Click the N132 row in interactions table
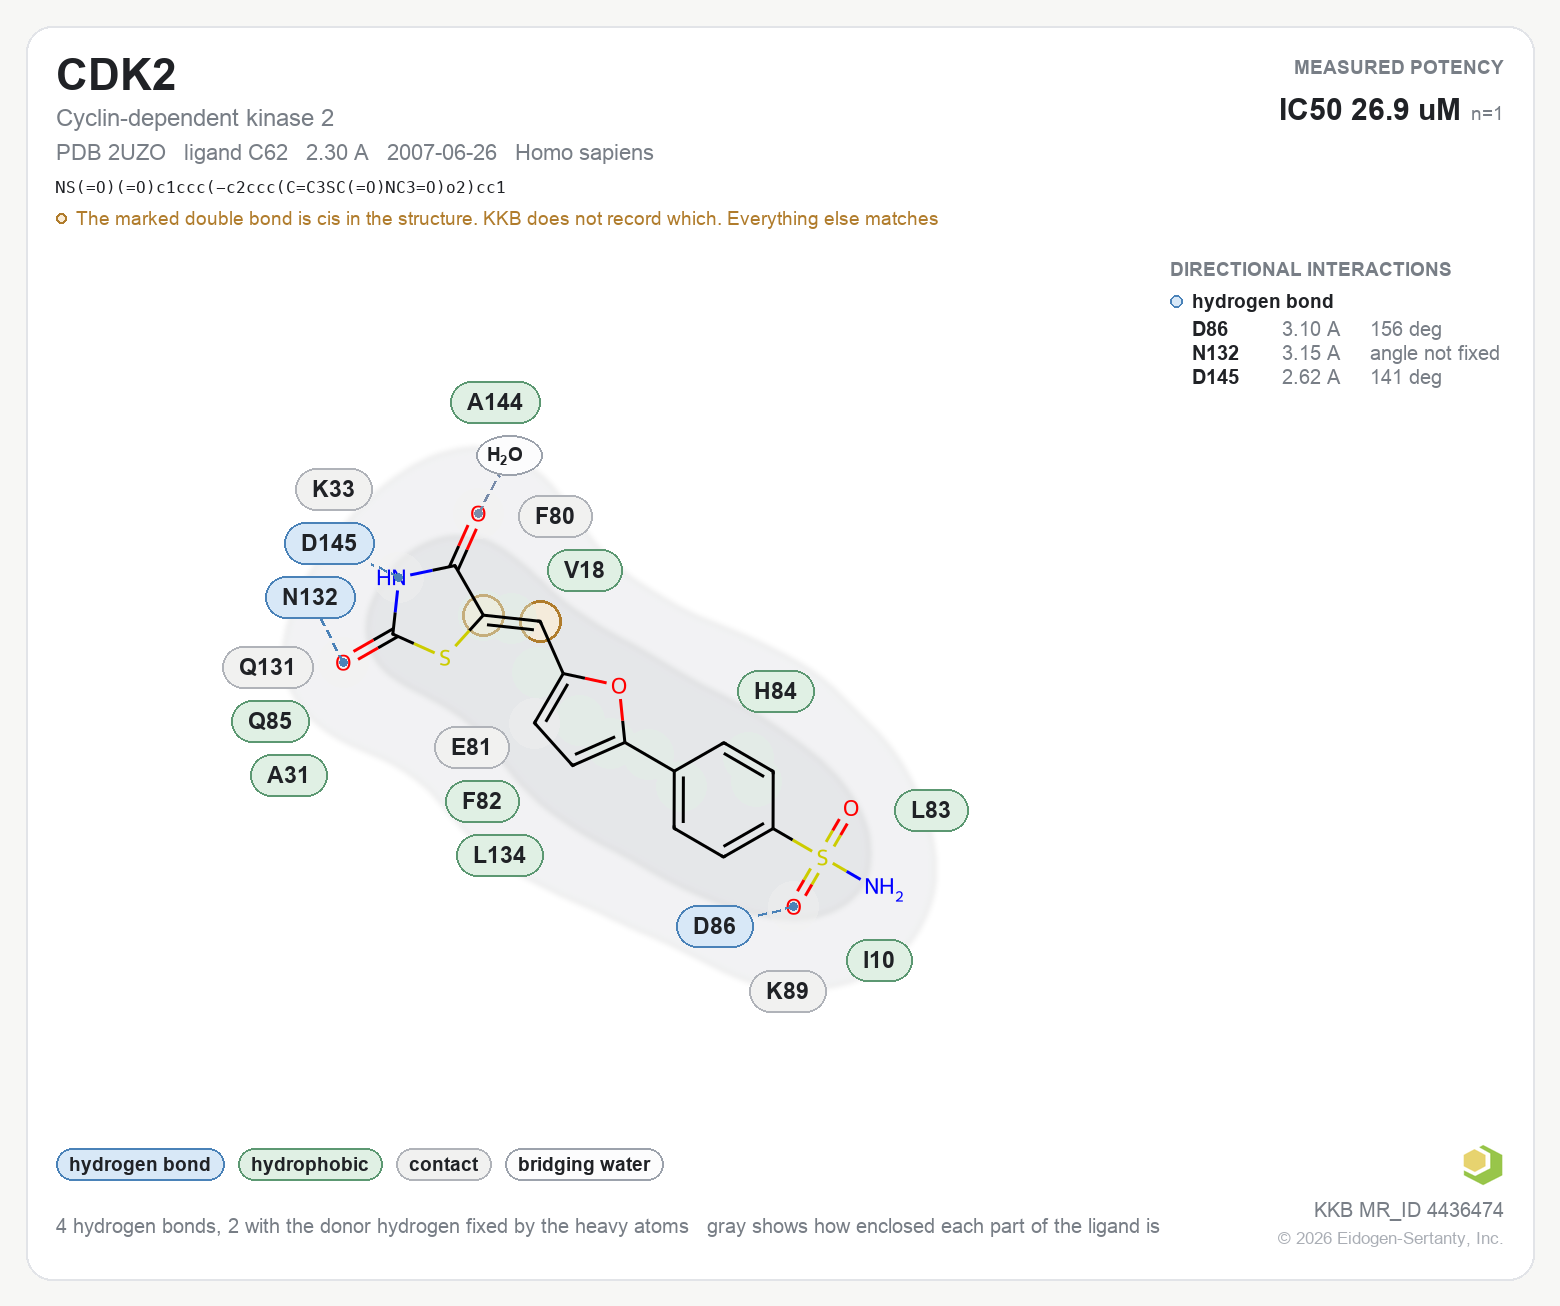 point(1345,353)
